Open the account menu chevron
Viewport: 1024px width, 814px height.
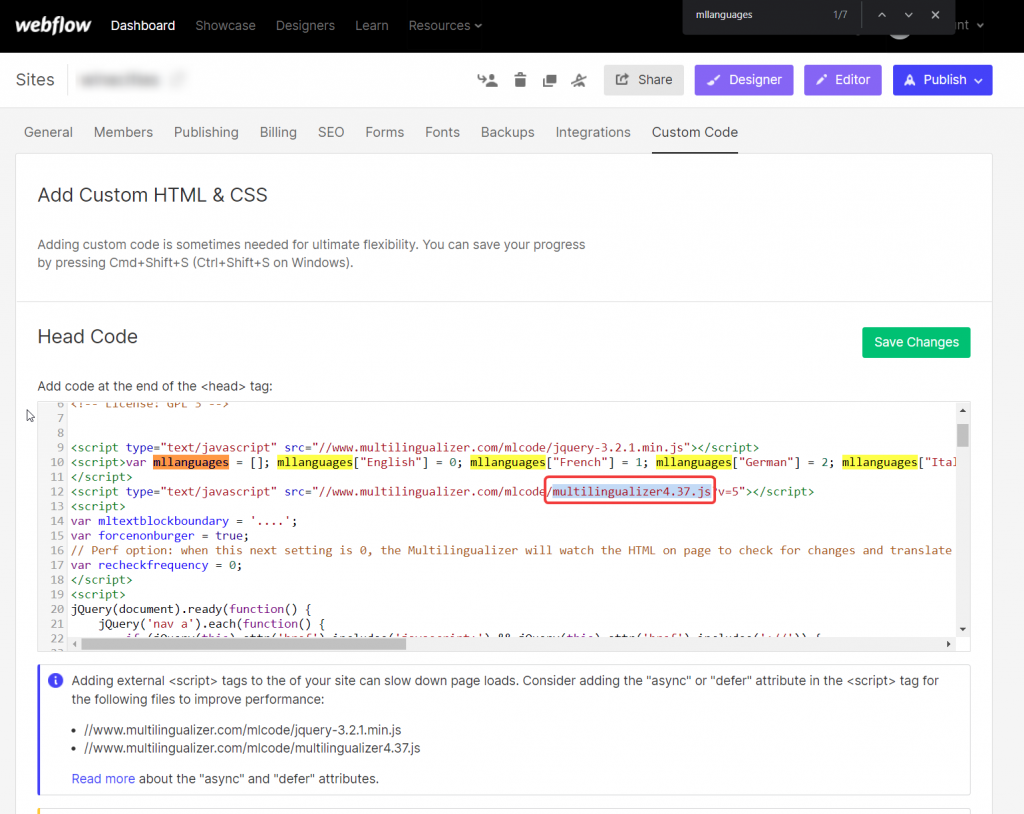pos(980,25)
